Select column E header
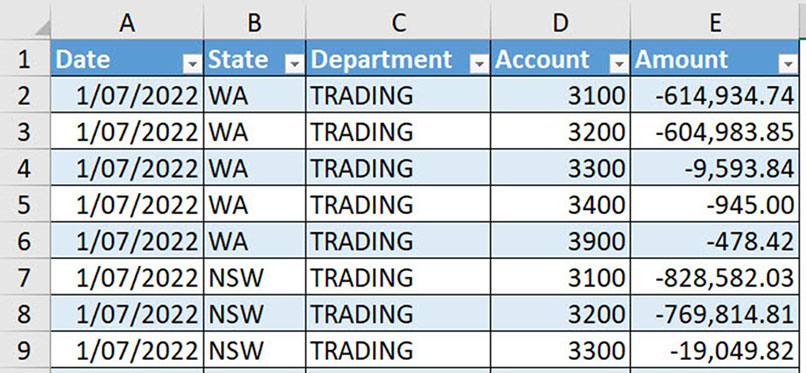This screenshot has height=373, width=806. [715, 23]
